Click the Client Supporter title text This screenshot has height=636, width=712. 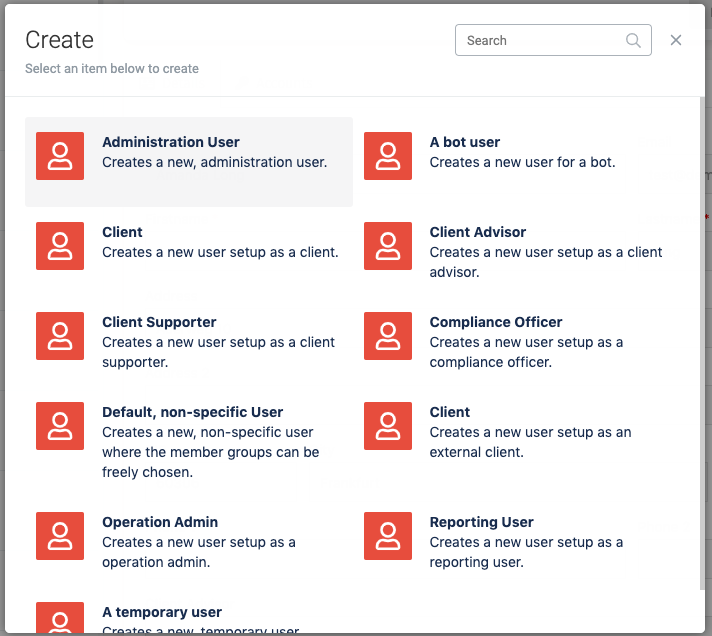coord(159,322)
